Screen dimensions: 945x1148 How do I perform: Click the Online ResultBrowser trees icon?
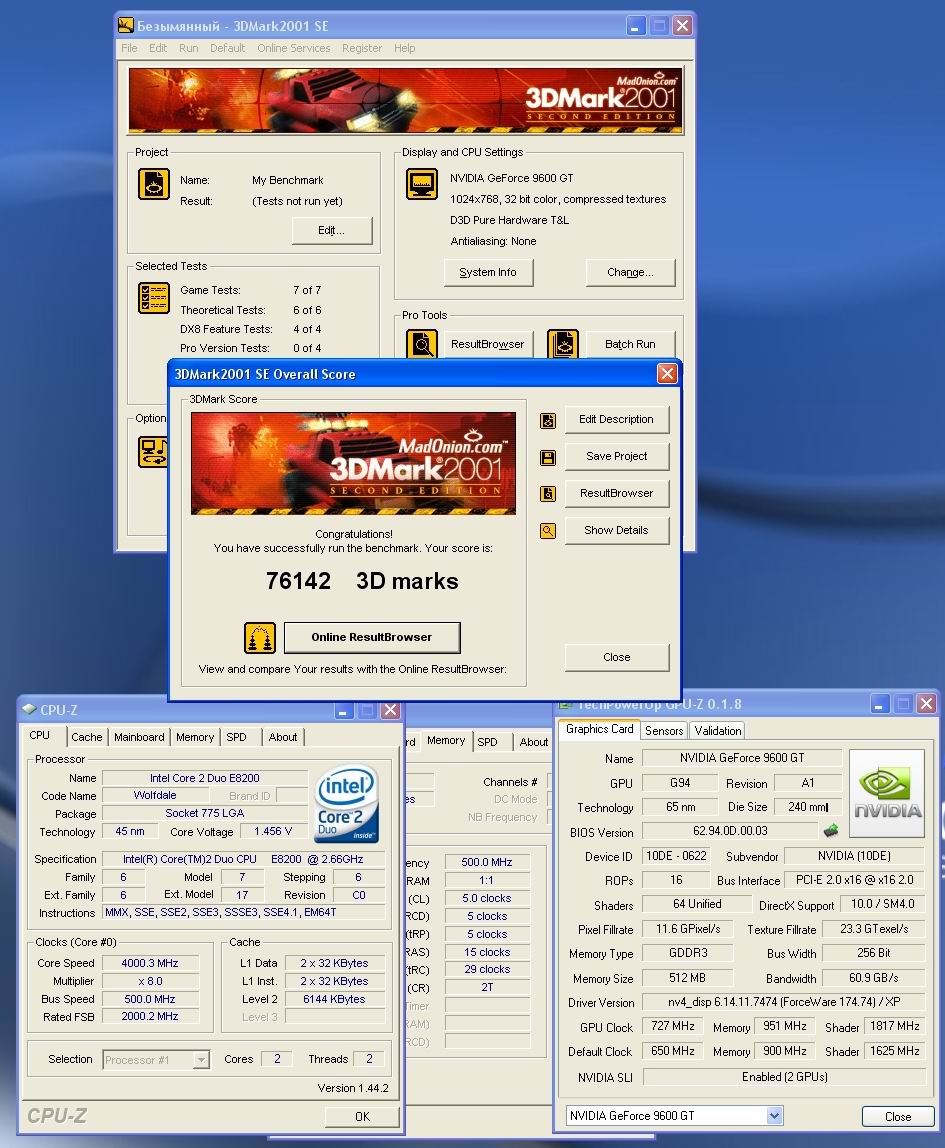tap(260, 638)
